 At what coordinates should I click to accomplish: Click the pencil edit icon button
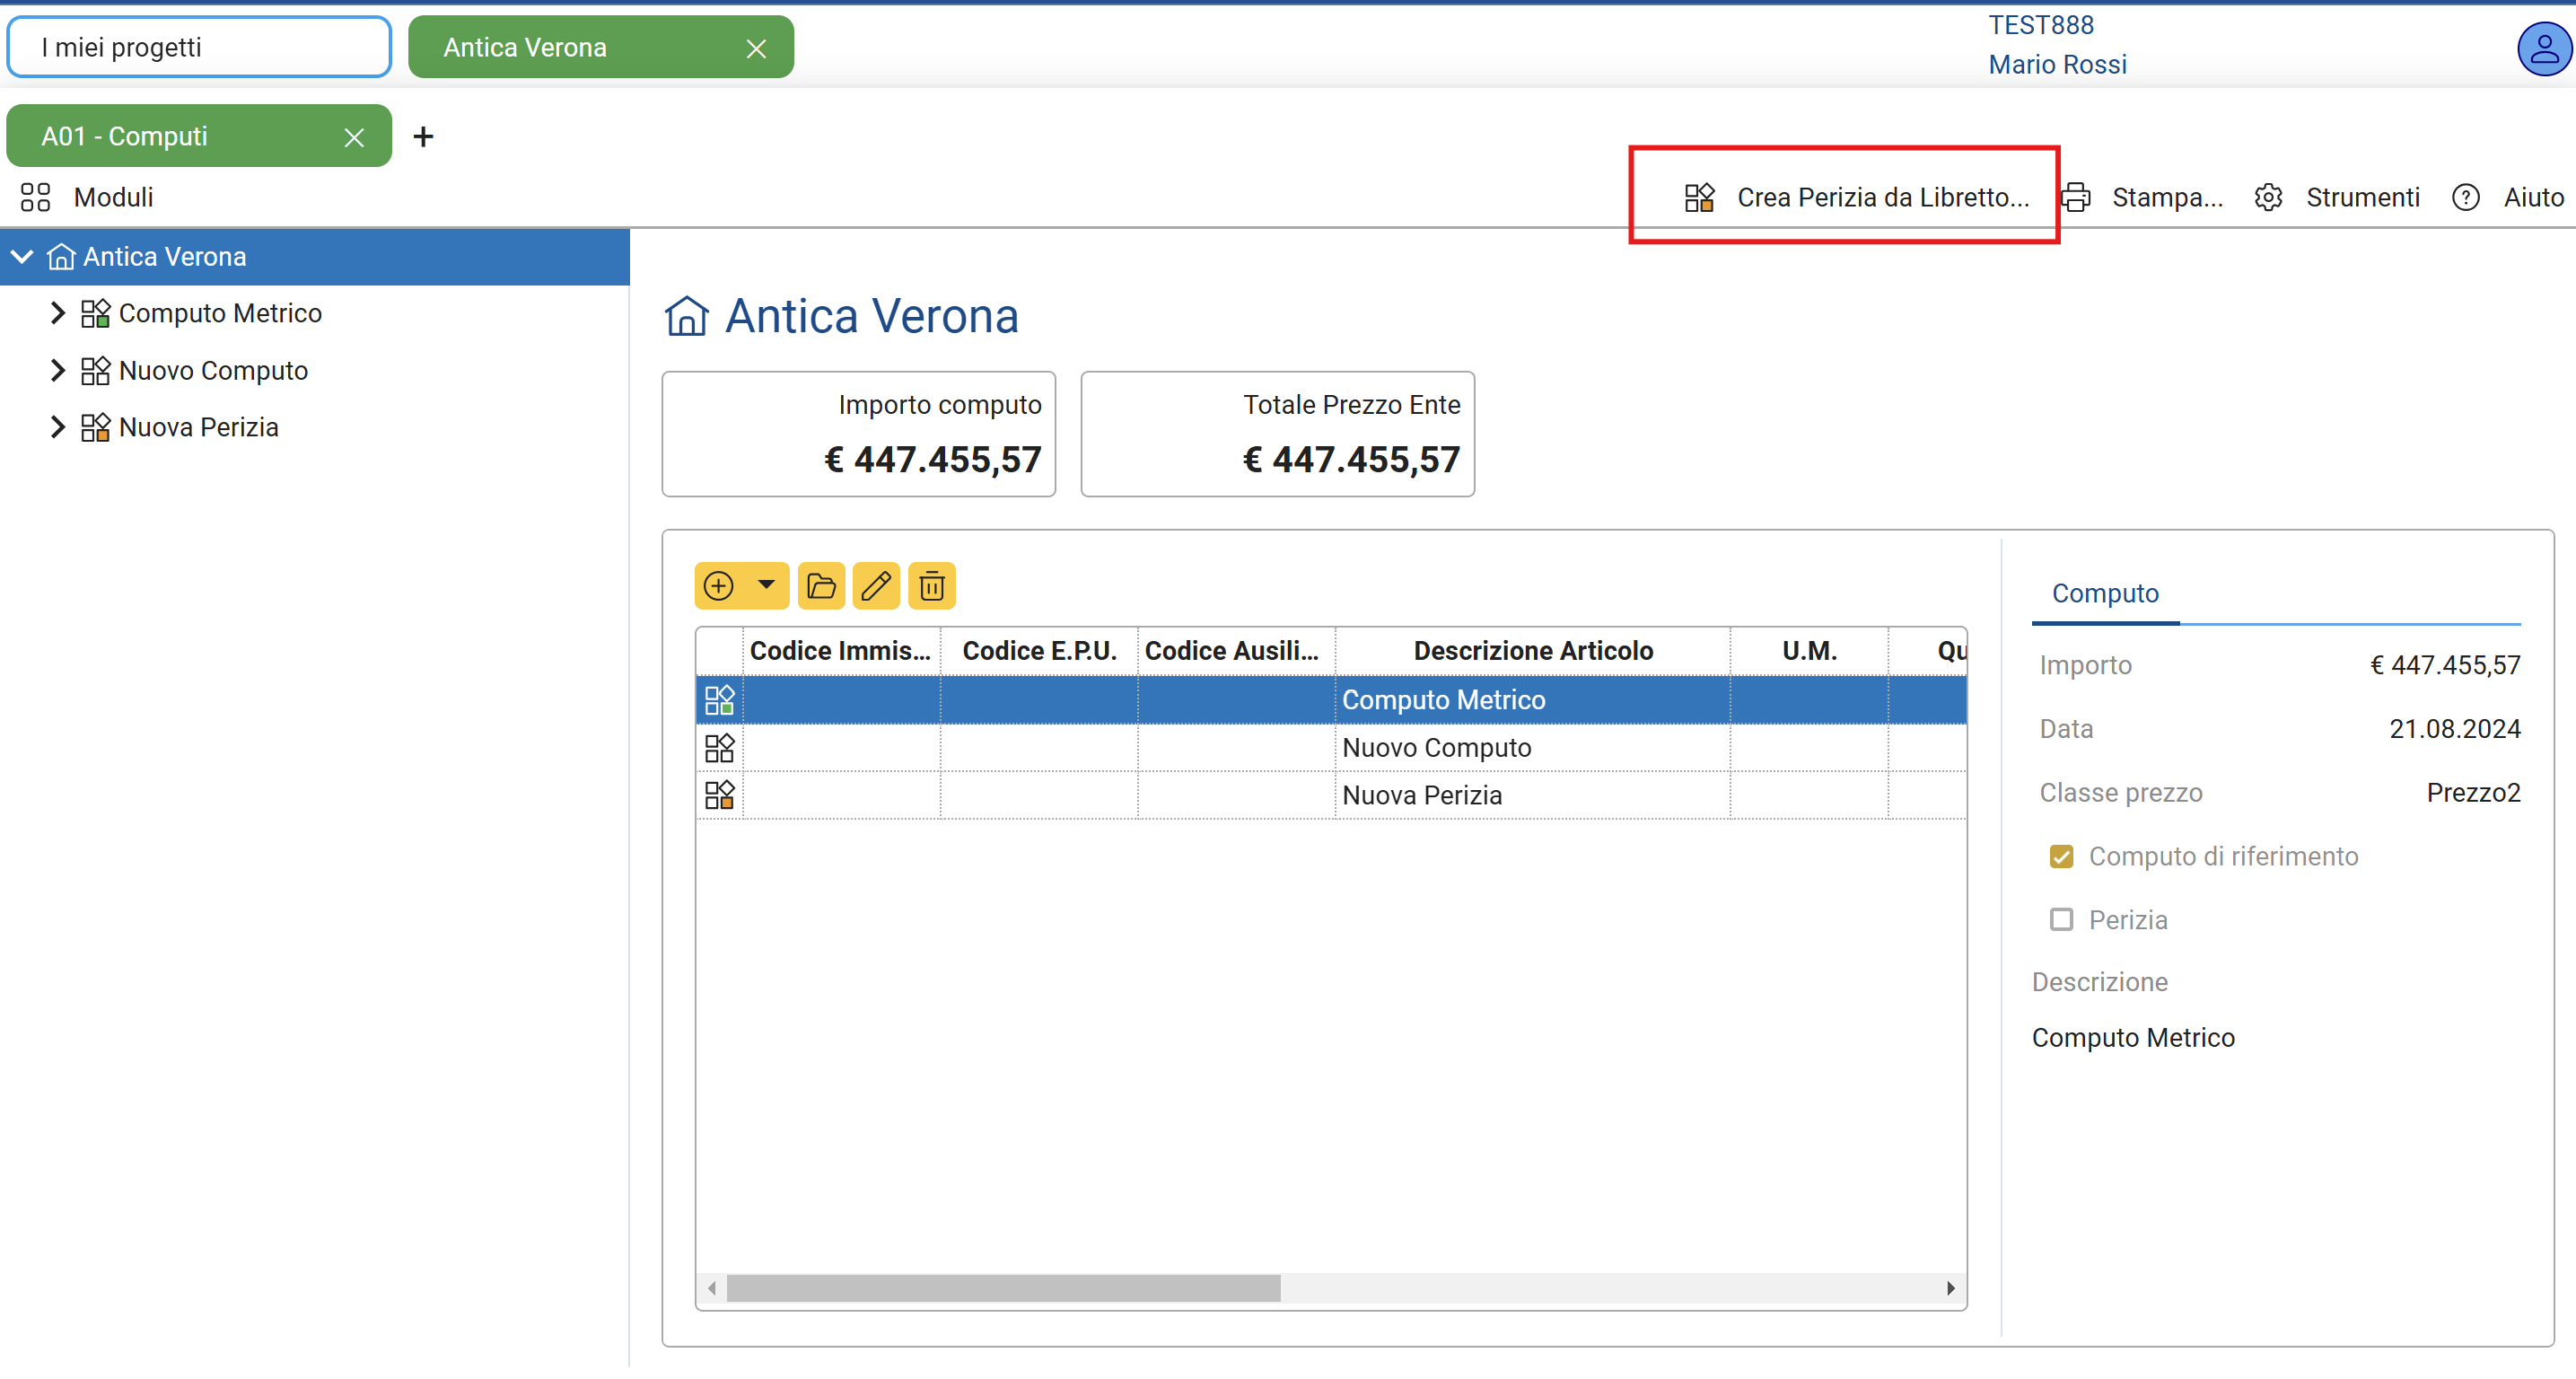pos(876,586)
